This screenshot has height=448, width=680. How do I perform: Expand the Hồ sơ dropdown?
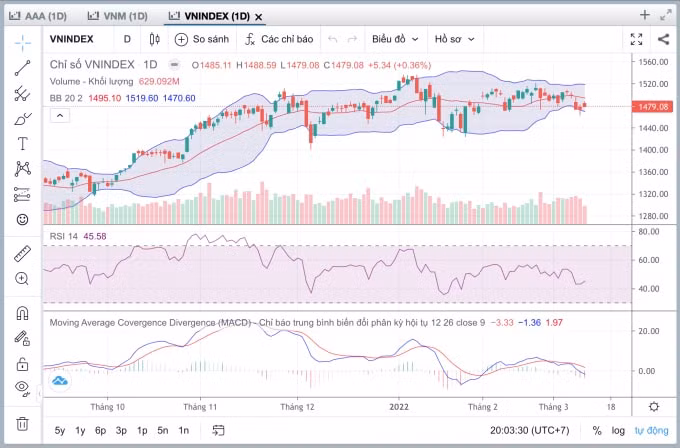click(454, 39)
